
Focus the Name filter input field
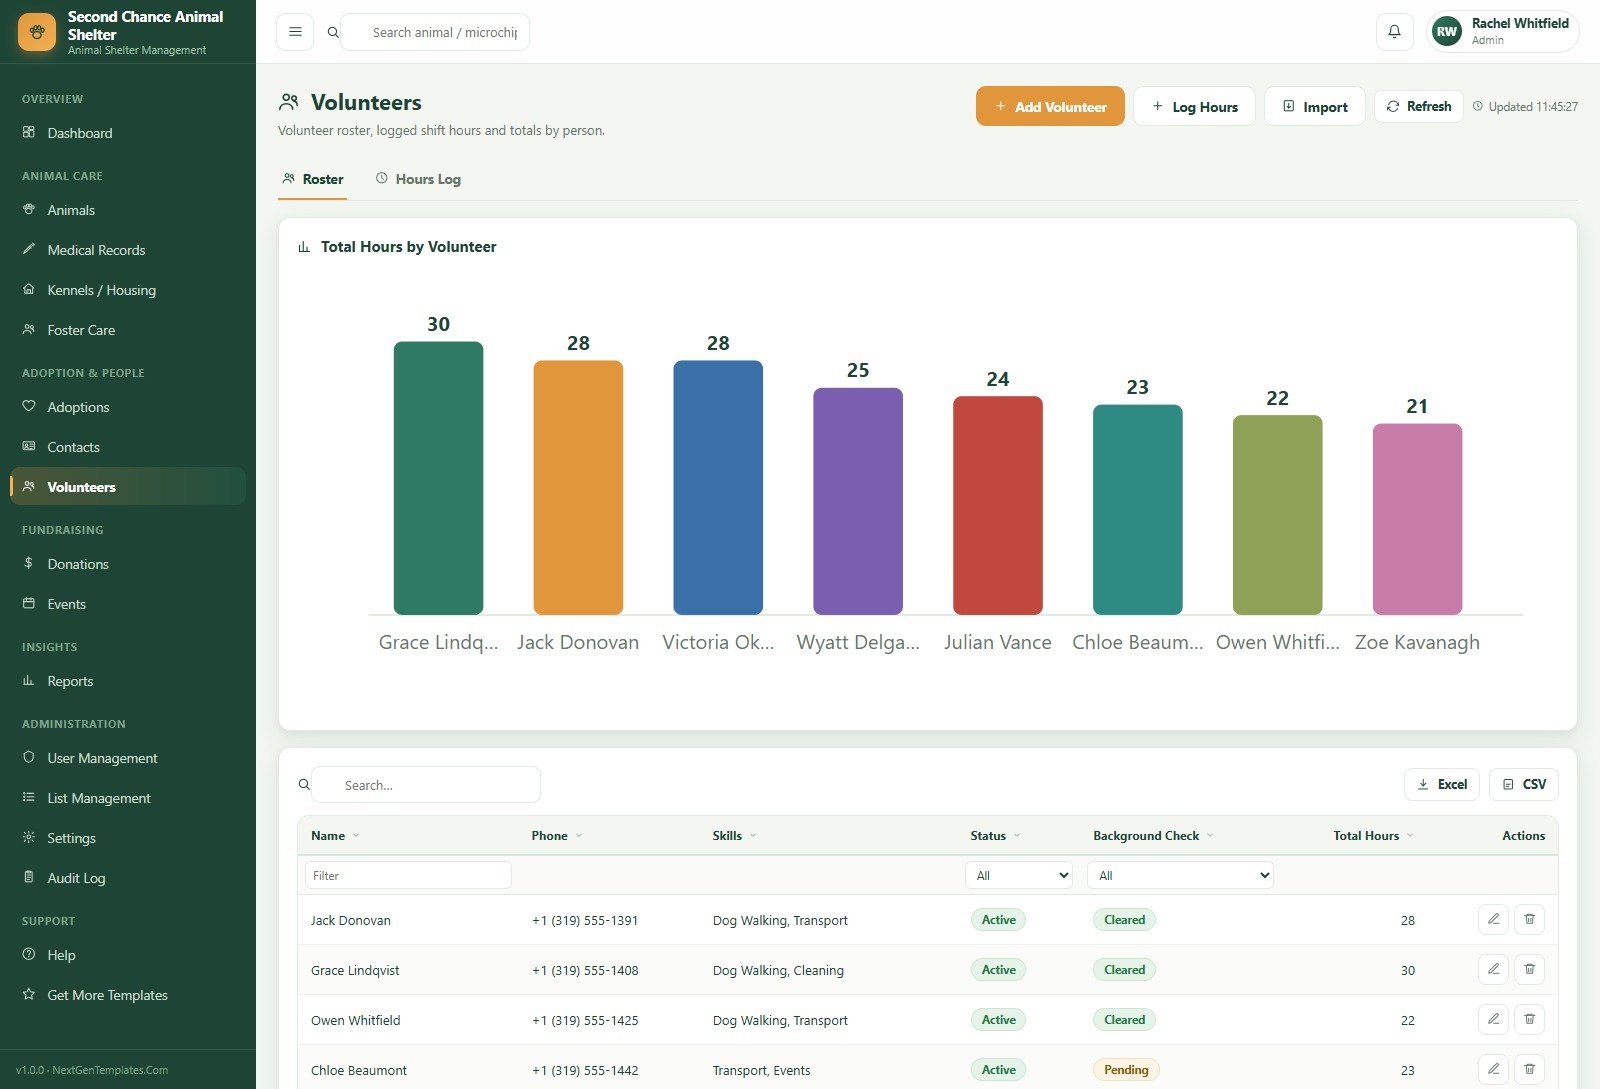408,875
